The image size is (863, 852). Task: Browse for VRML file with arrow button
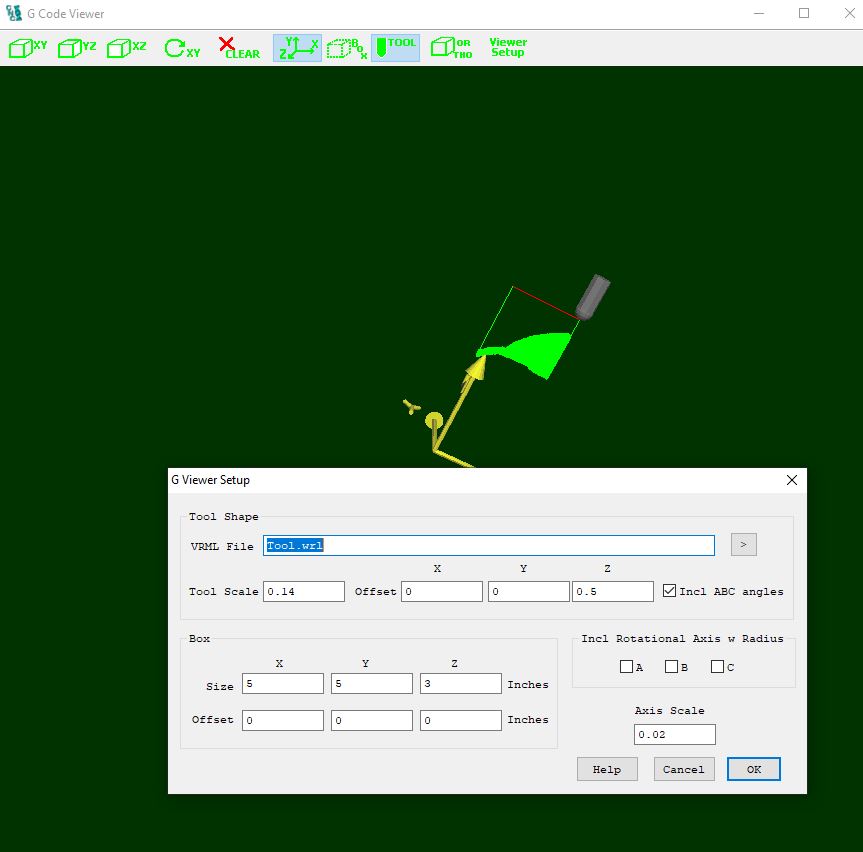click(x=743, y=545)
